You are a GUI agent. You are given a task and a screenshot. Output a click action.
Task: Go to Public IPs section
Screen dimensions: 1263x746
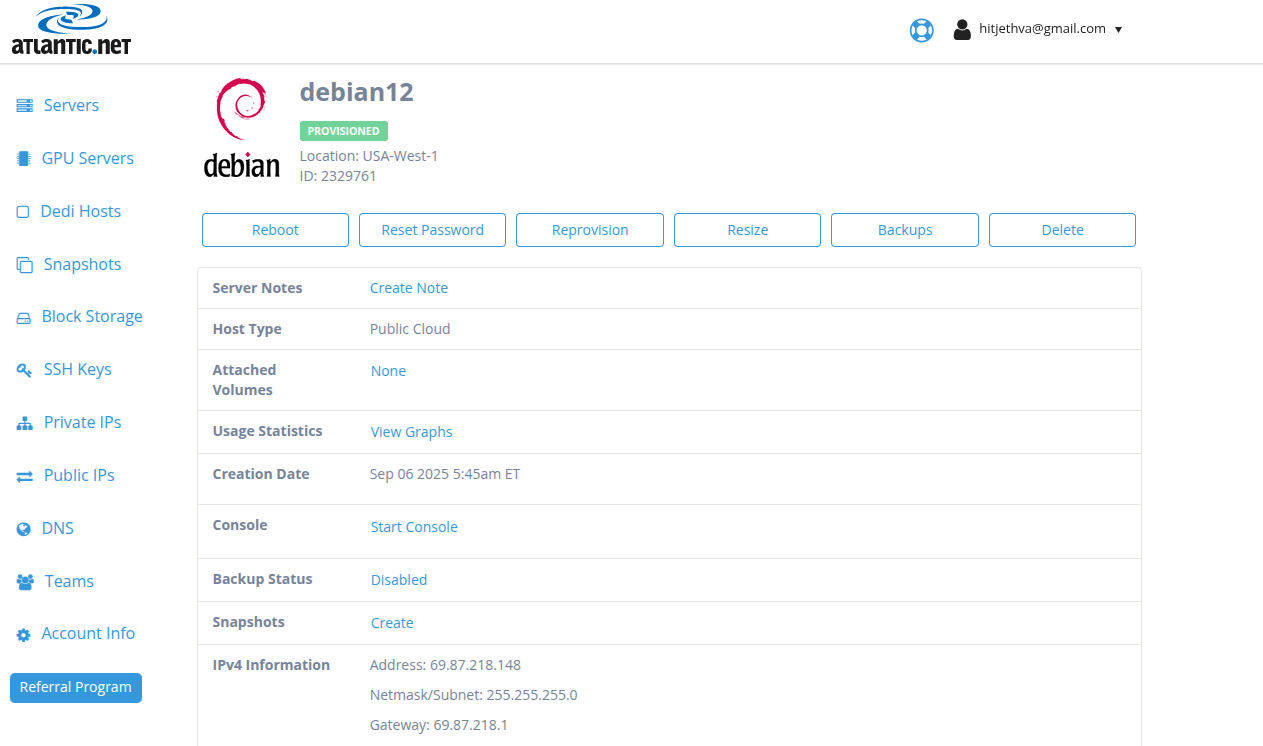coord(78,475)
